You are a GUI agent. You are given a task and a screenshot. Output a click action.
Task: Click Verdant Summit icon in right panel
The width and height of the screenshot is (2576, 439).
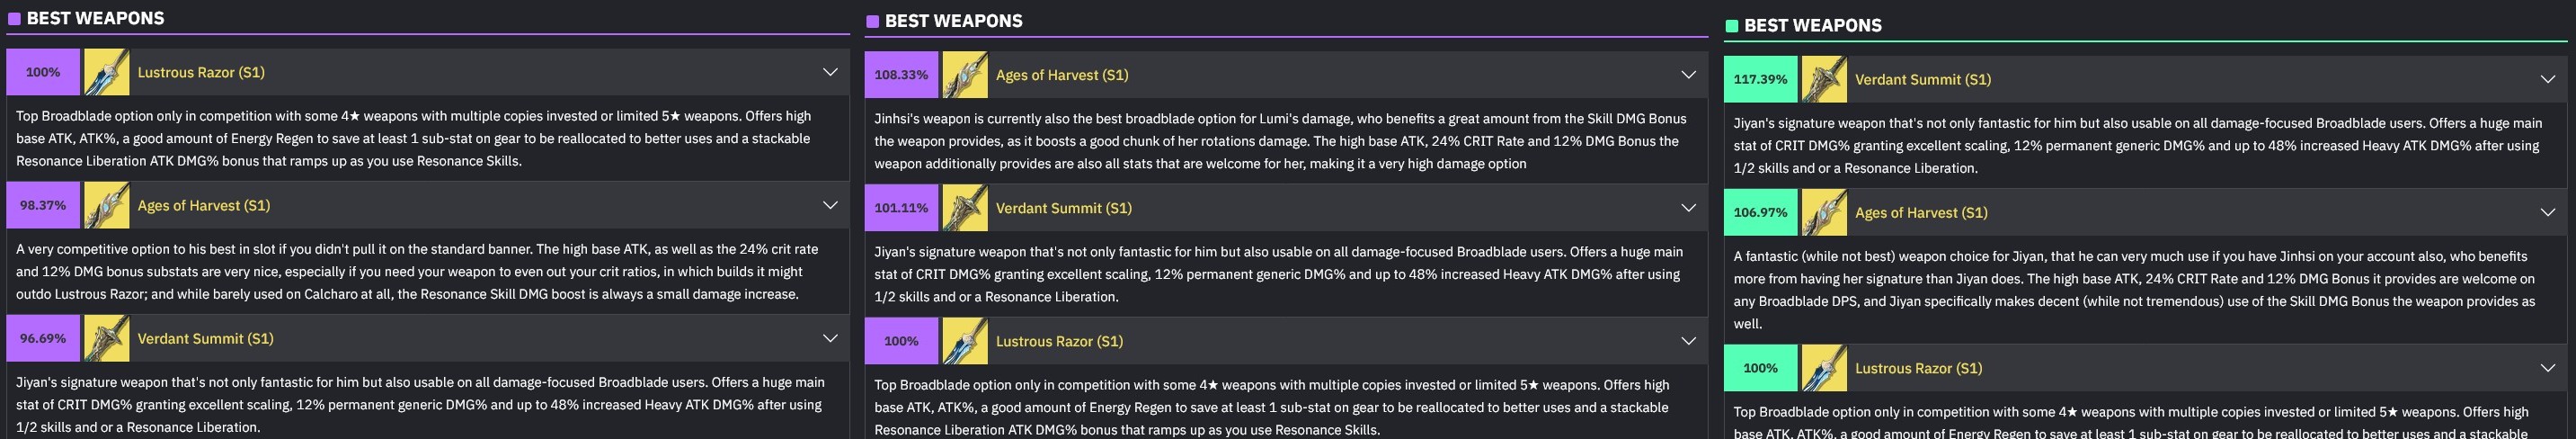pos(1824,79)
